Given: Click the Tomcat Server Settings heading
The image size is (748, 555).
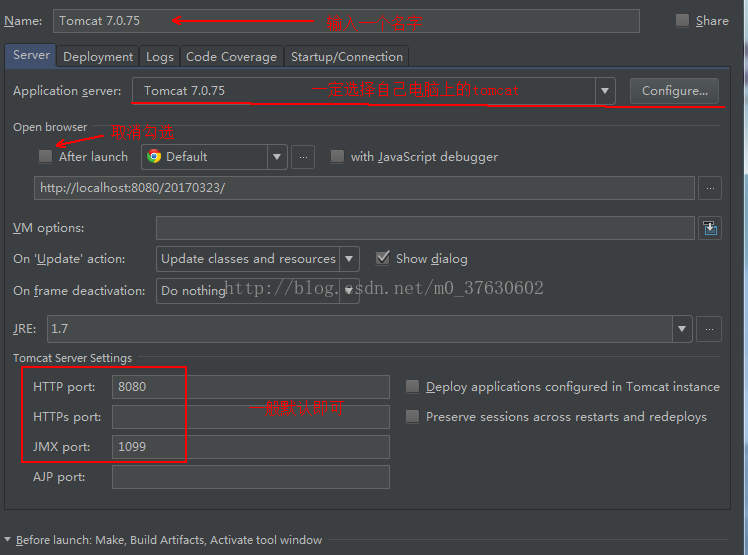Looking at the screenshot, I should (73, 358).
